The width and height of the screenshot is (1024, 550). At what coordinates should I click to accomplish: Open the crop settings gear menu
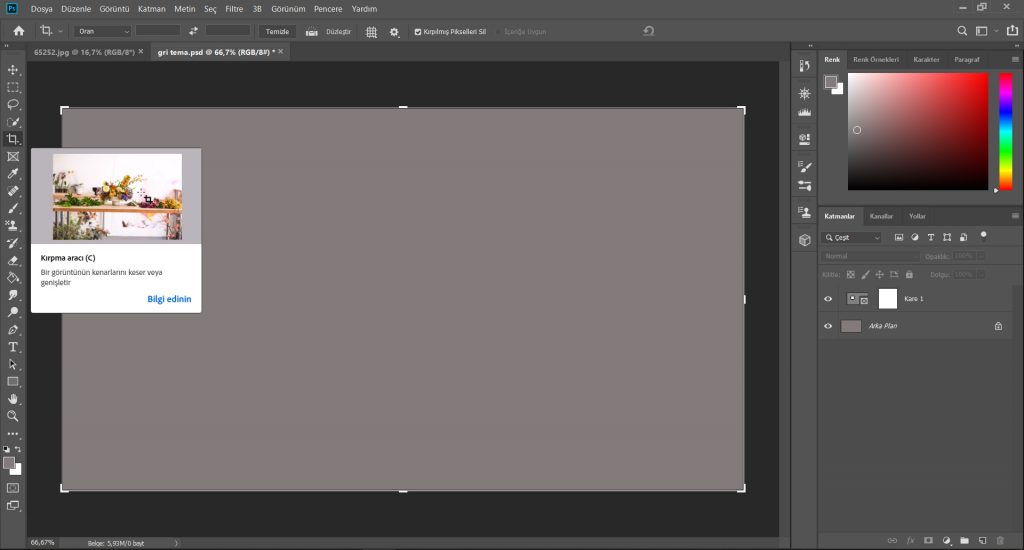click(x=394, y=31)
